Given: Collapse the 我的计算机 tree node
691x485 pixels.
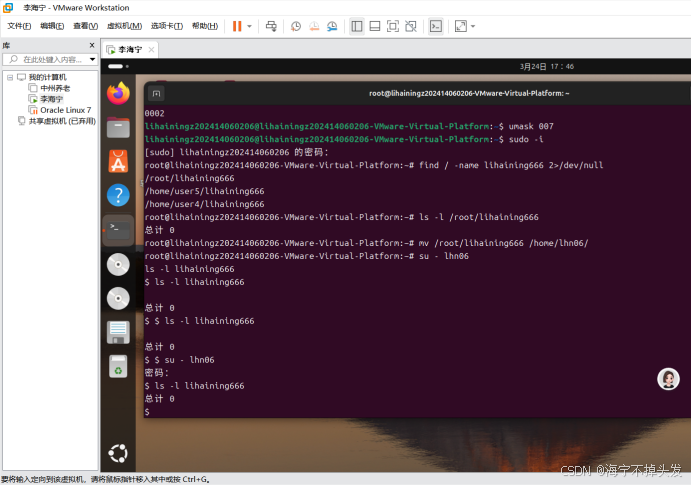Looking at the screenshot, I should point(10,78).
